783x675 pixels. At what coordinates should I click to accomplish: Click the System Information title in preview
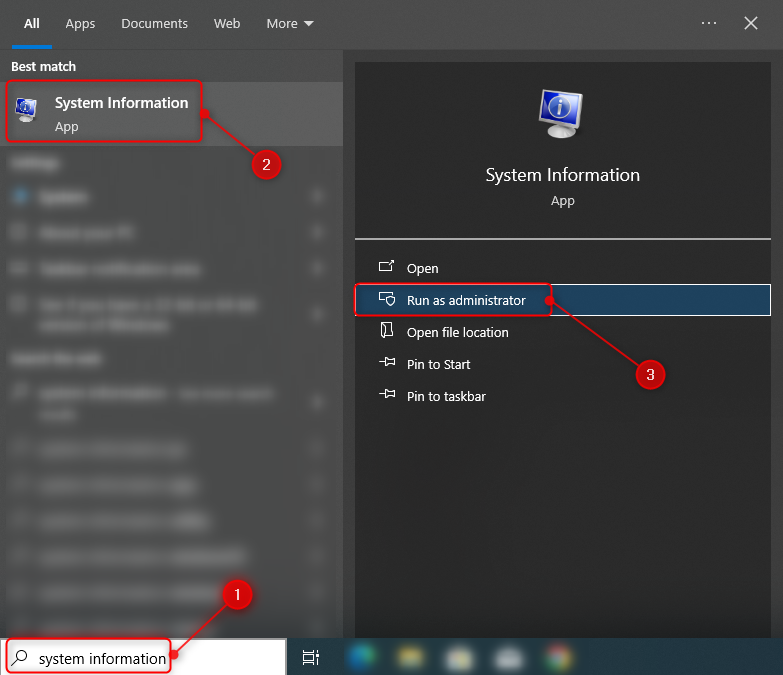pyautogui.click(x=562, y=175)
